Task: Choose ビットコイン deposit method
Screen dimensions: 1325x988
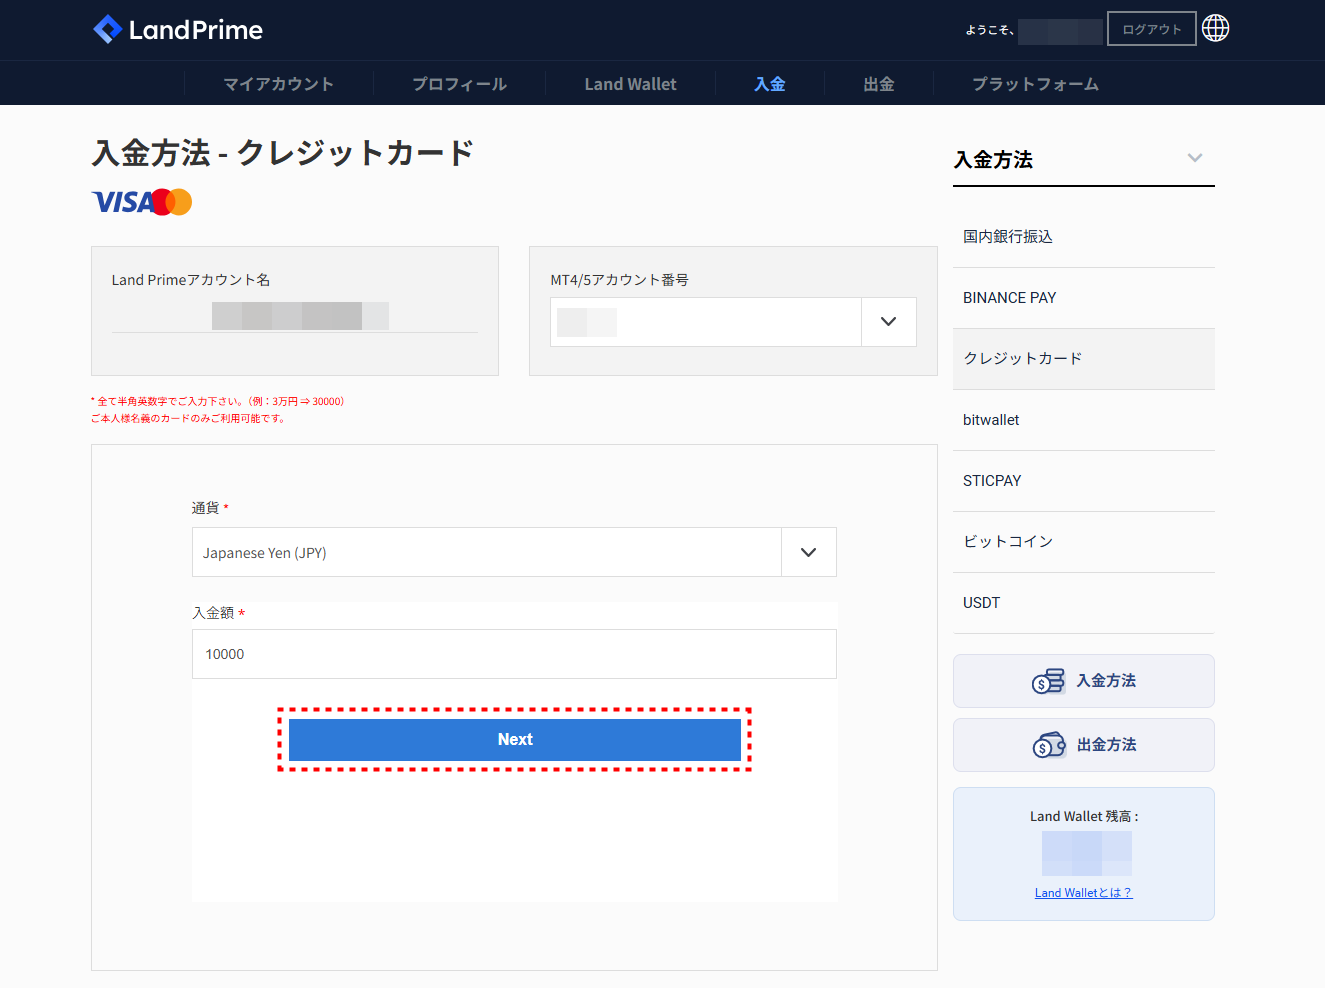Action: point(1084,542)
